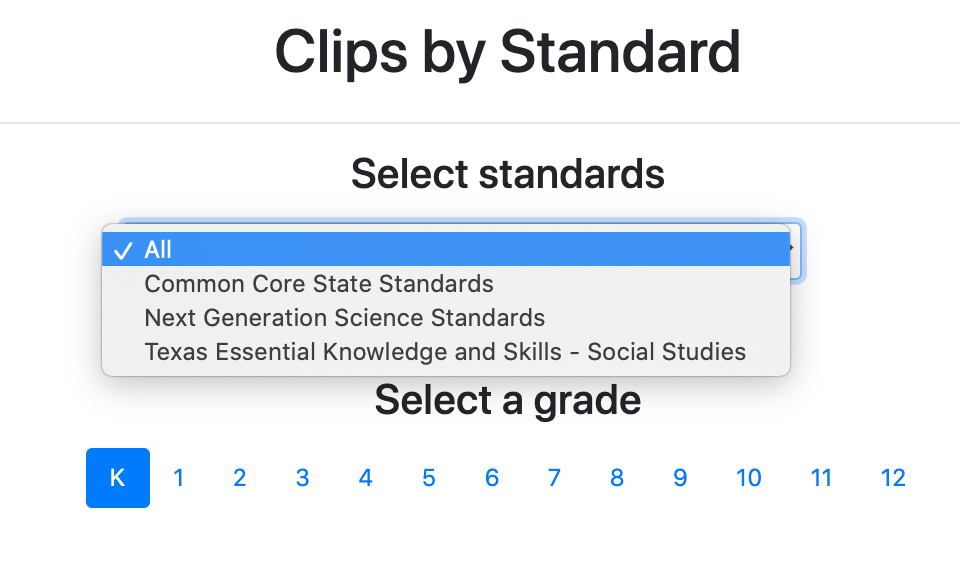Select Texas Essential Knowledge and Skills option
This screenshot has width=960, height=566.
click(x=445, y=352)
